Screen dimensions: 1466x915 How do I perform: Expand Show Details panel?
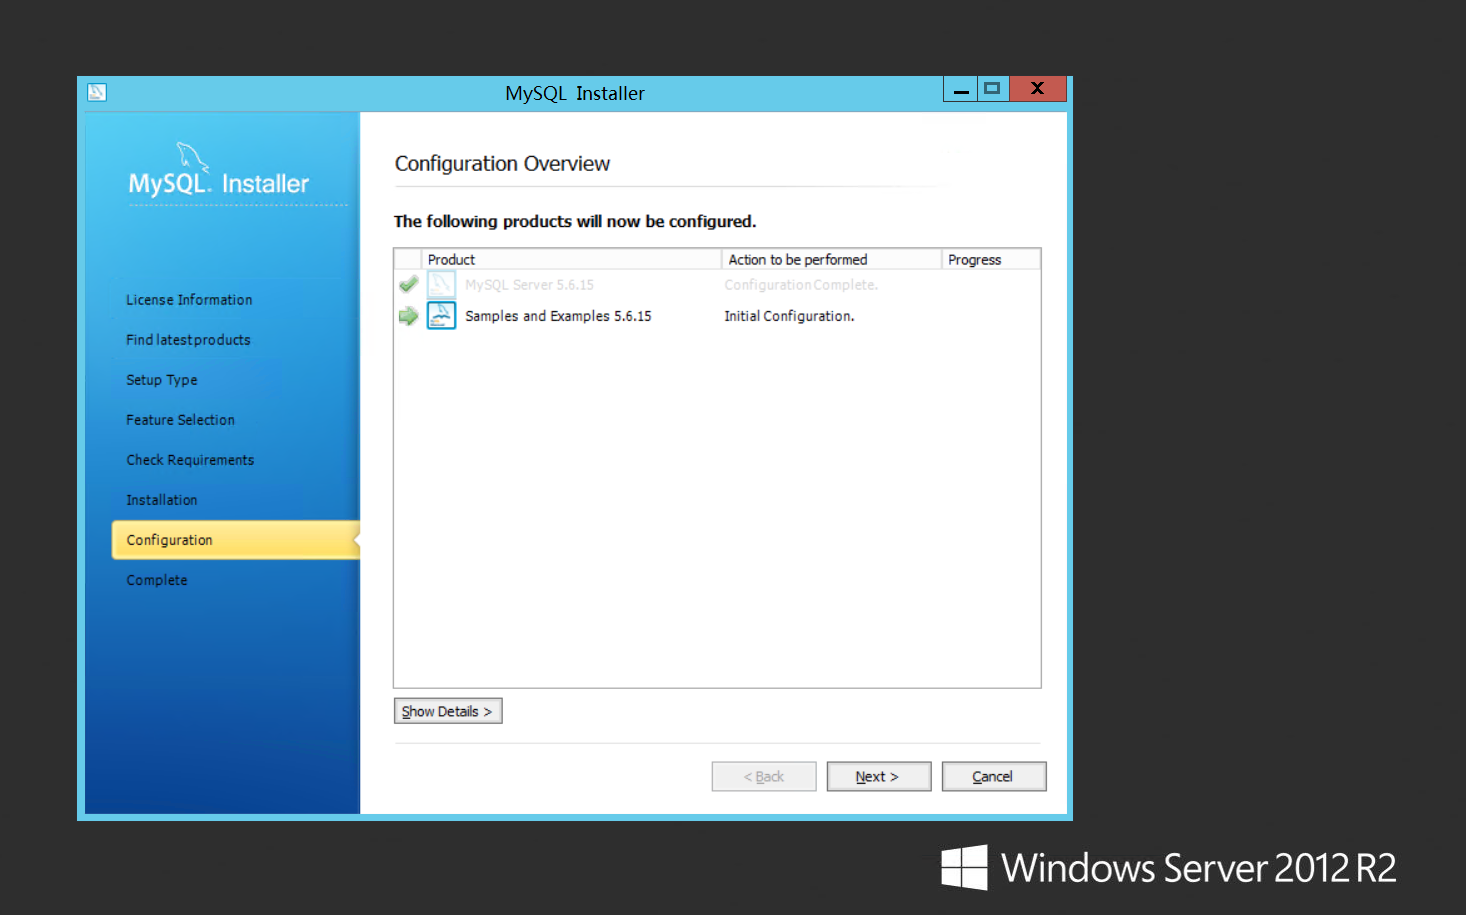pyautogui.click(x=448, y=711)
